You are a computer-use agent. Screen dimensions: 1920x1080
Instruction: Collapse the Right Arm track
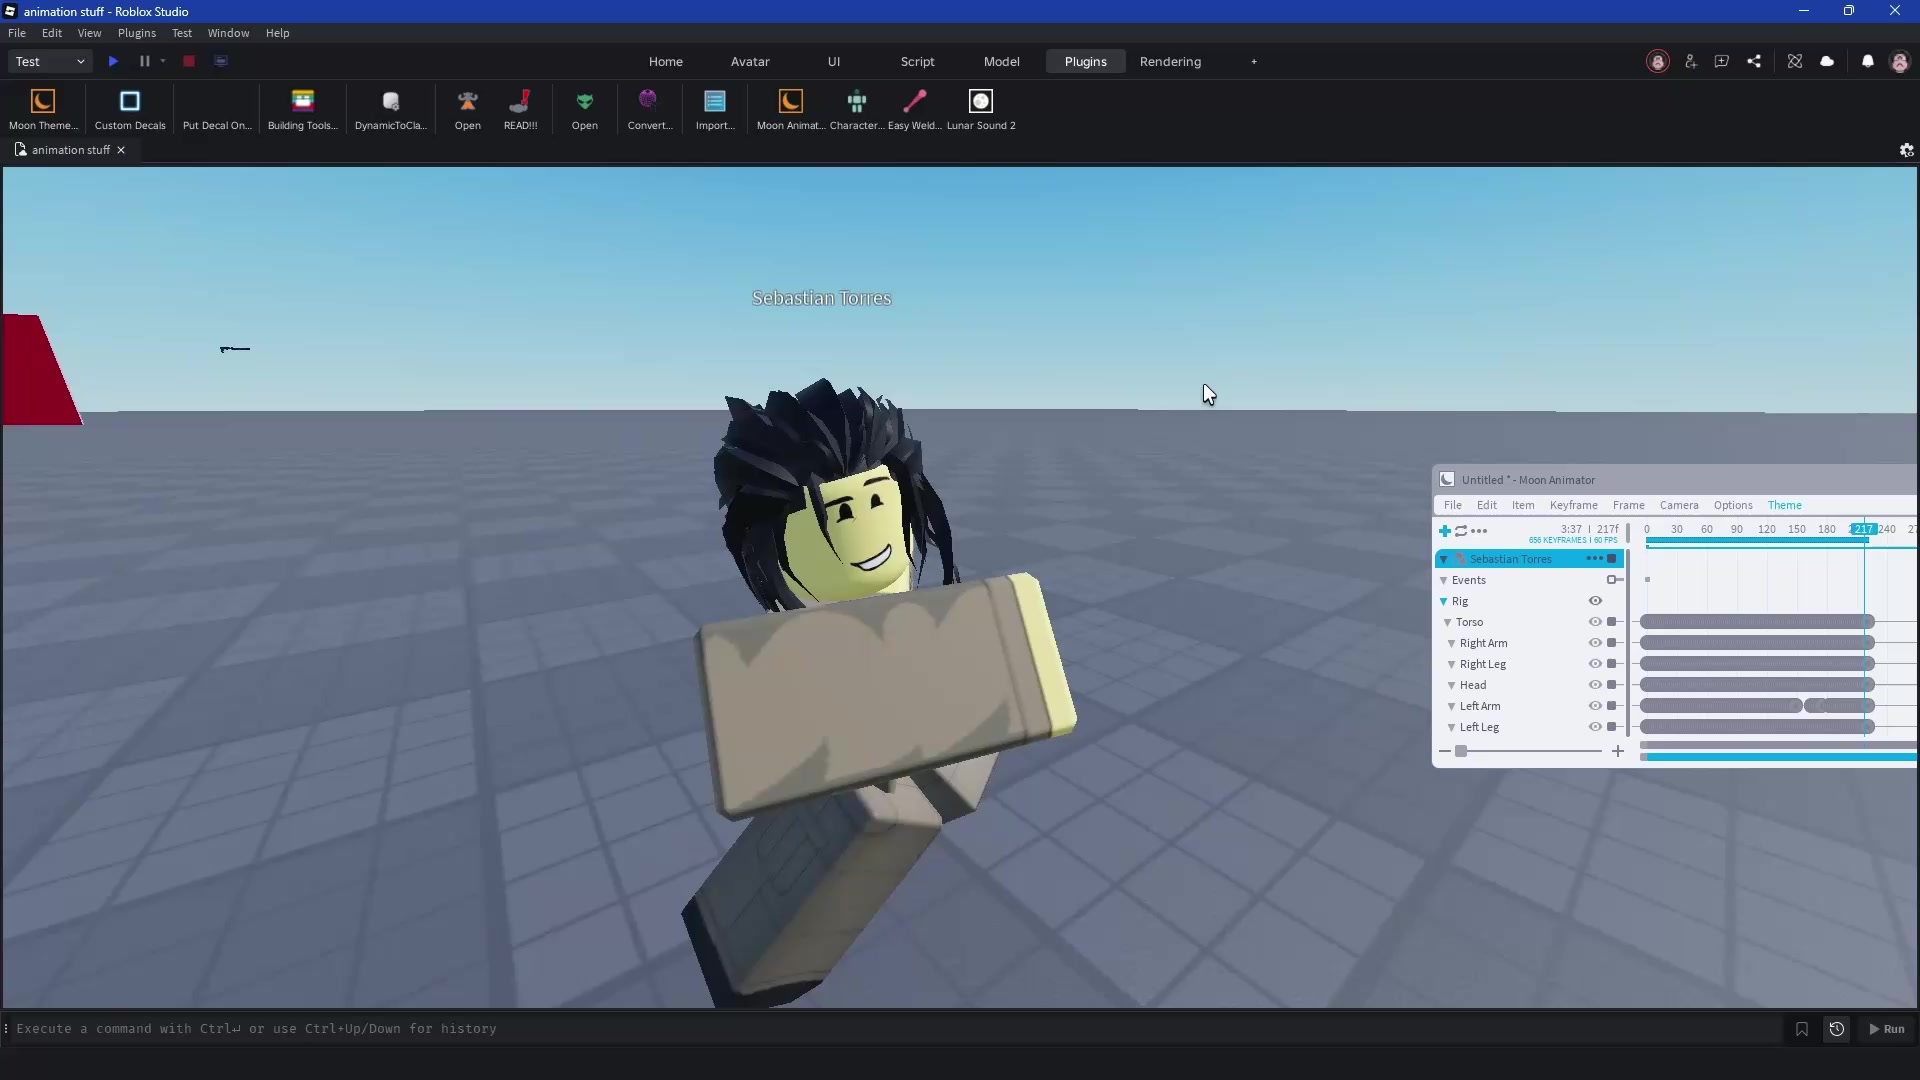1451,643
